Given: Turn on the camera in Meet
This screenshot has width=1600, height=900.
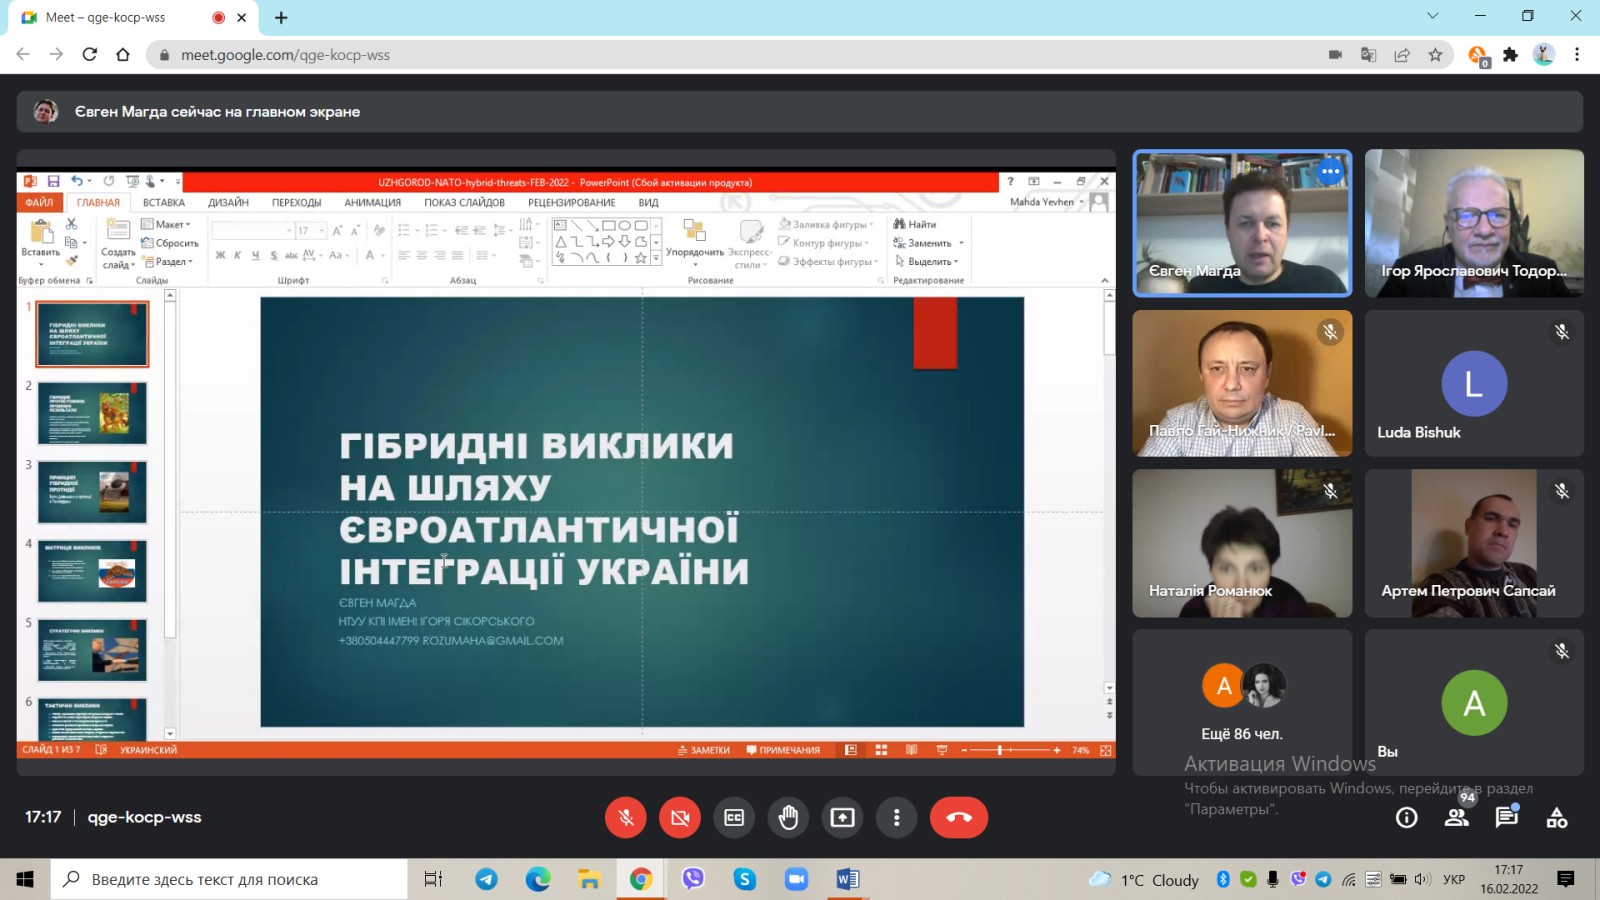Looking at the screenshot, I should 680,818.
